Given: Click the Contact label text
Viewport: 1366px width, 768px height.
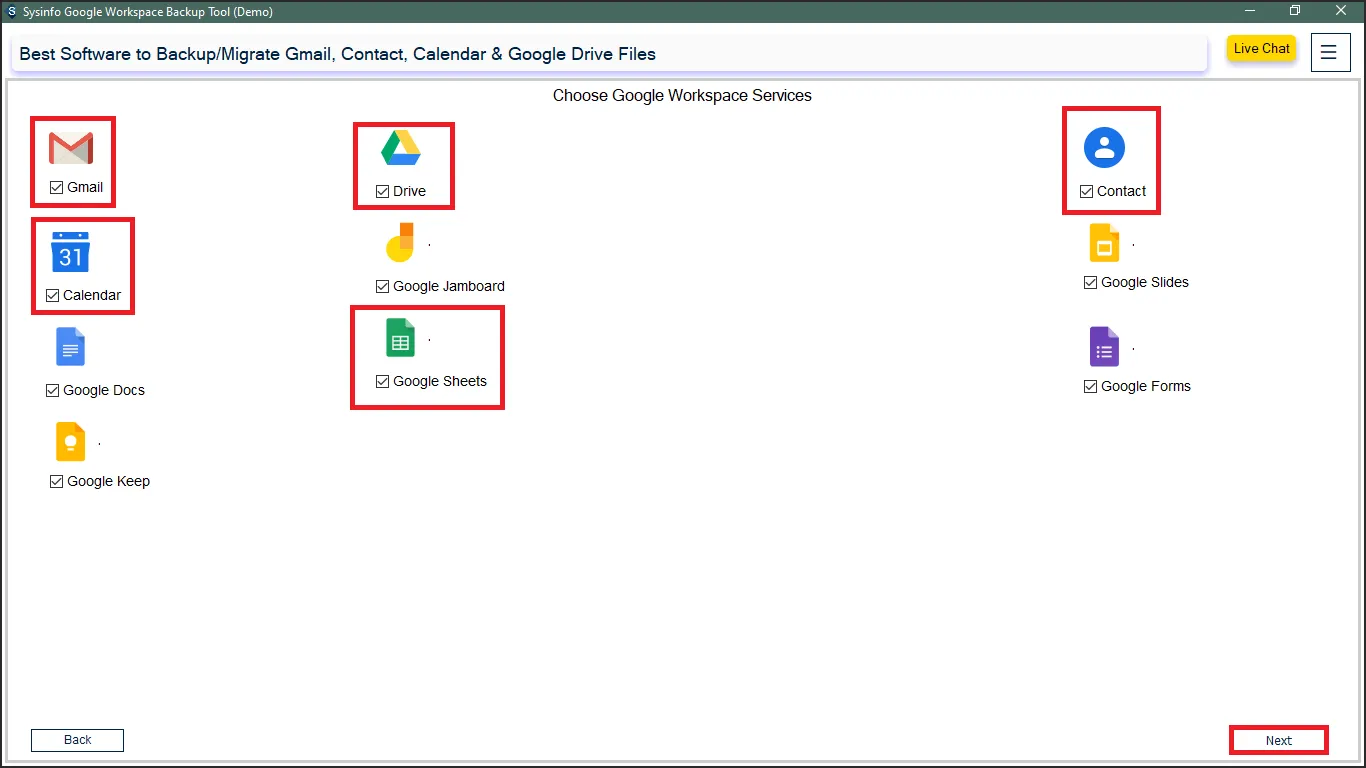Looking at the screenshot, I should (1122, 191).
